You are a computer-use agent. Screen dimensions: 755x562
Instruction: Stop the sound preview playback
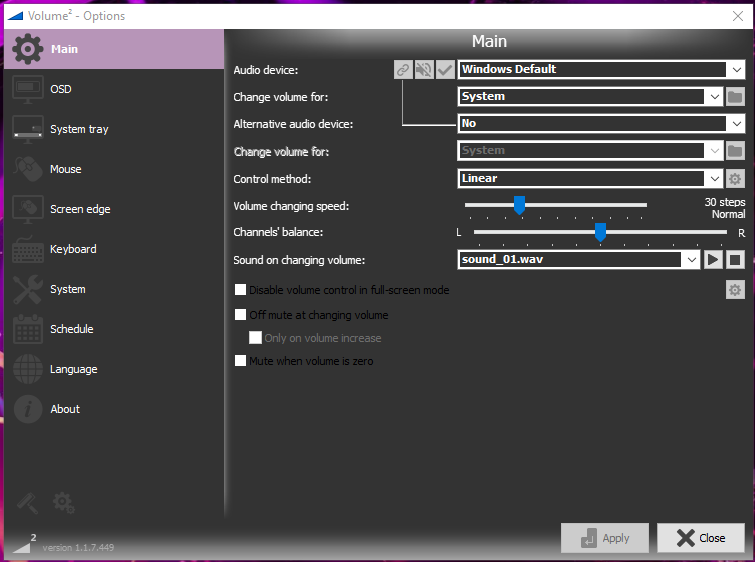pos(735,260)
